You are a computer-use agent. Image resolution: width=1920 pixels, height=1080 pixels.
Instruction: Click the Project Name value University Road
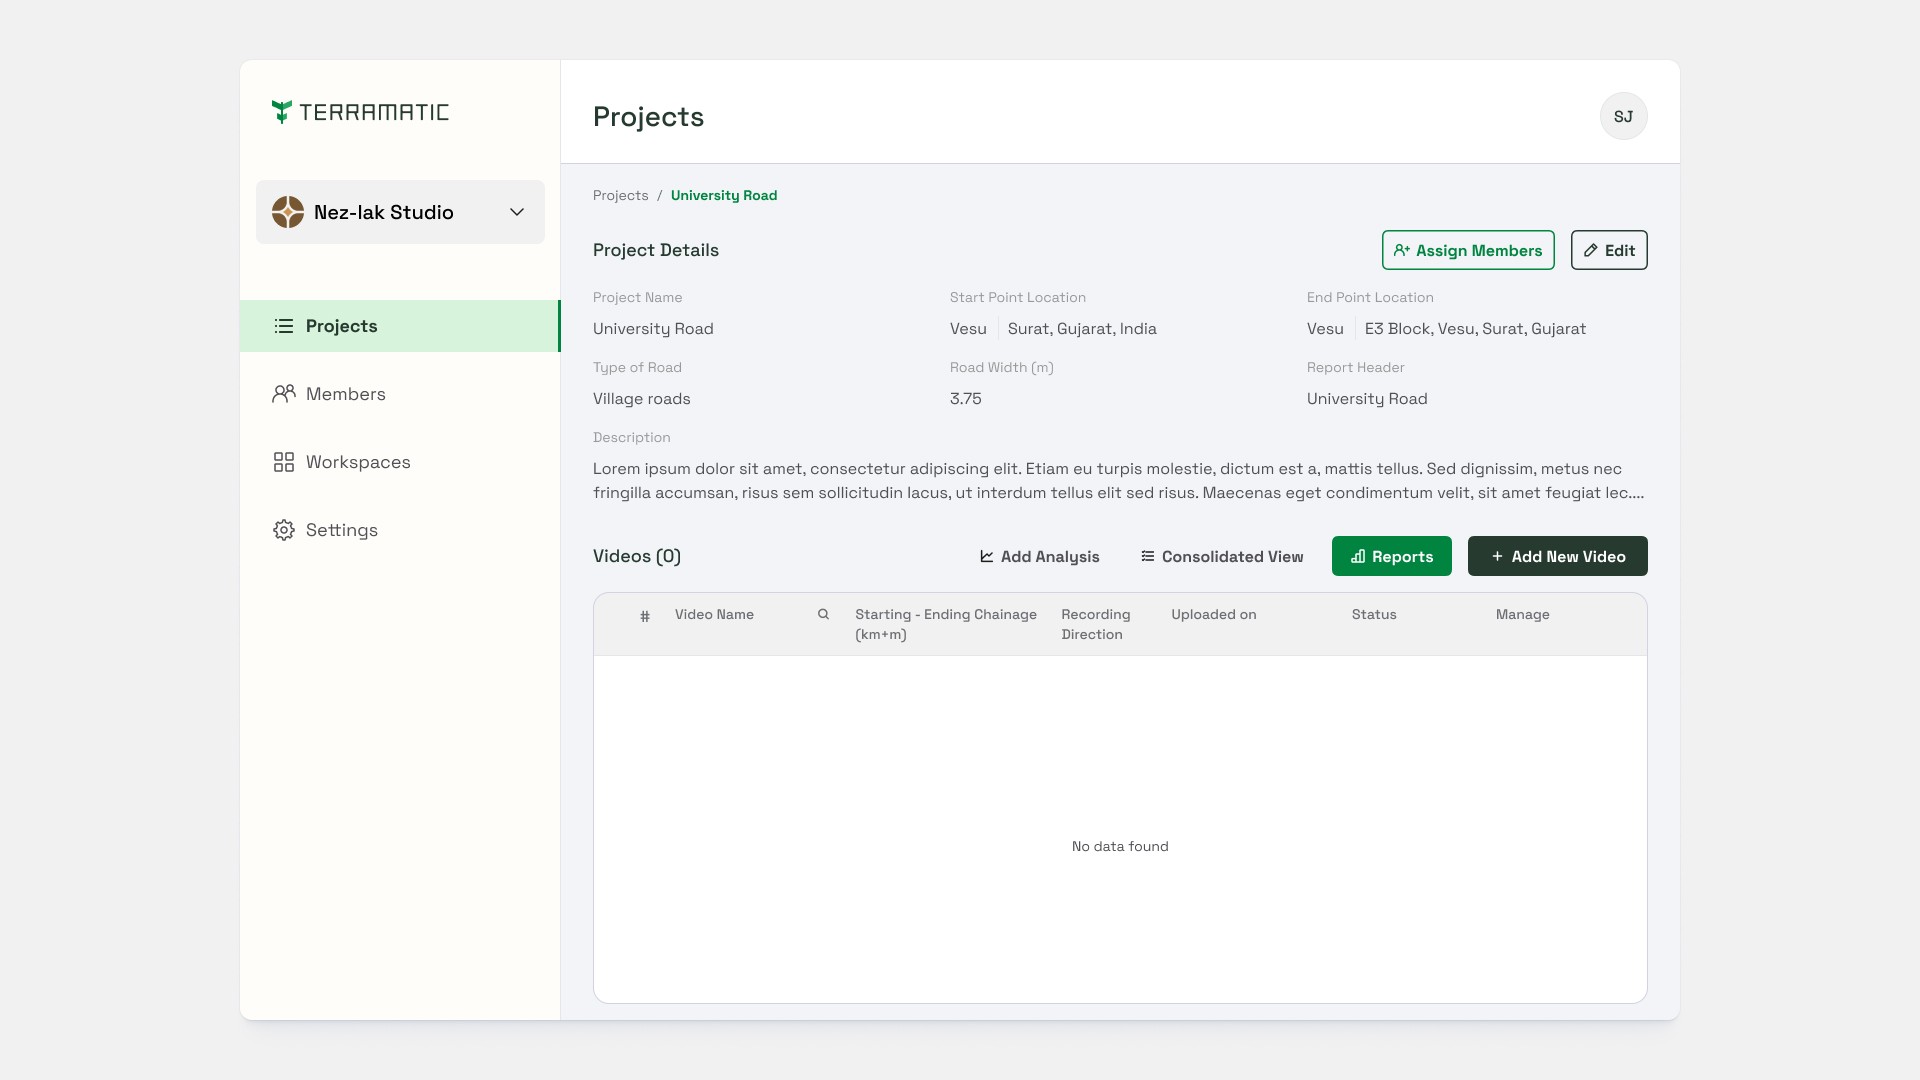[x=653, y=329]
